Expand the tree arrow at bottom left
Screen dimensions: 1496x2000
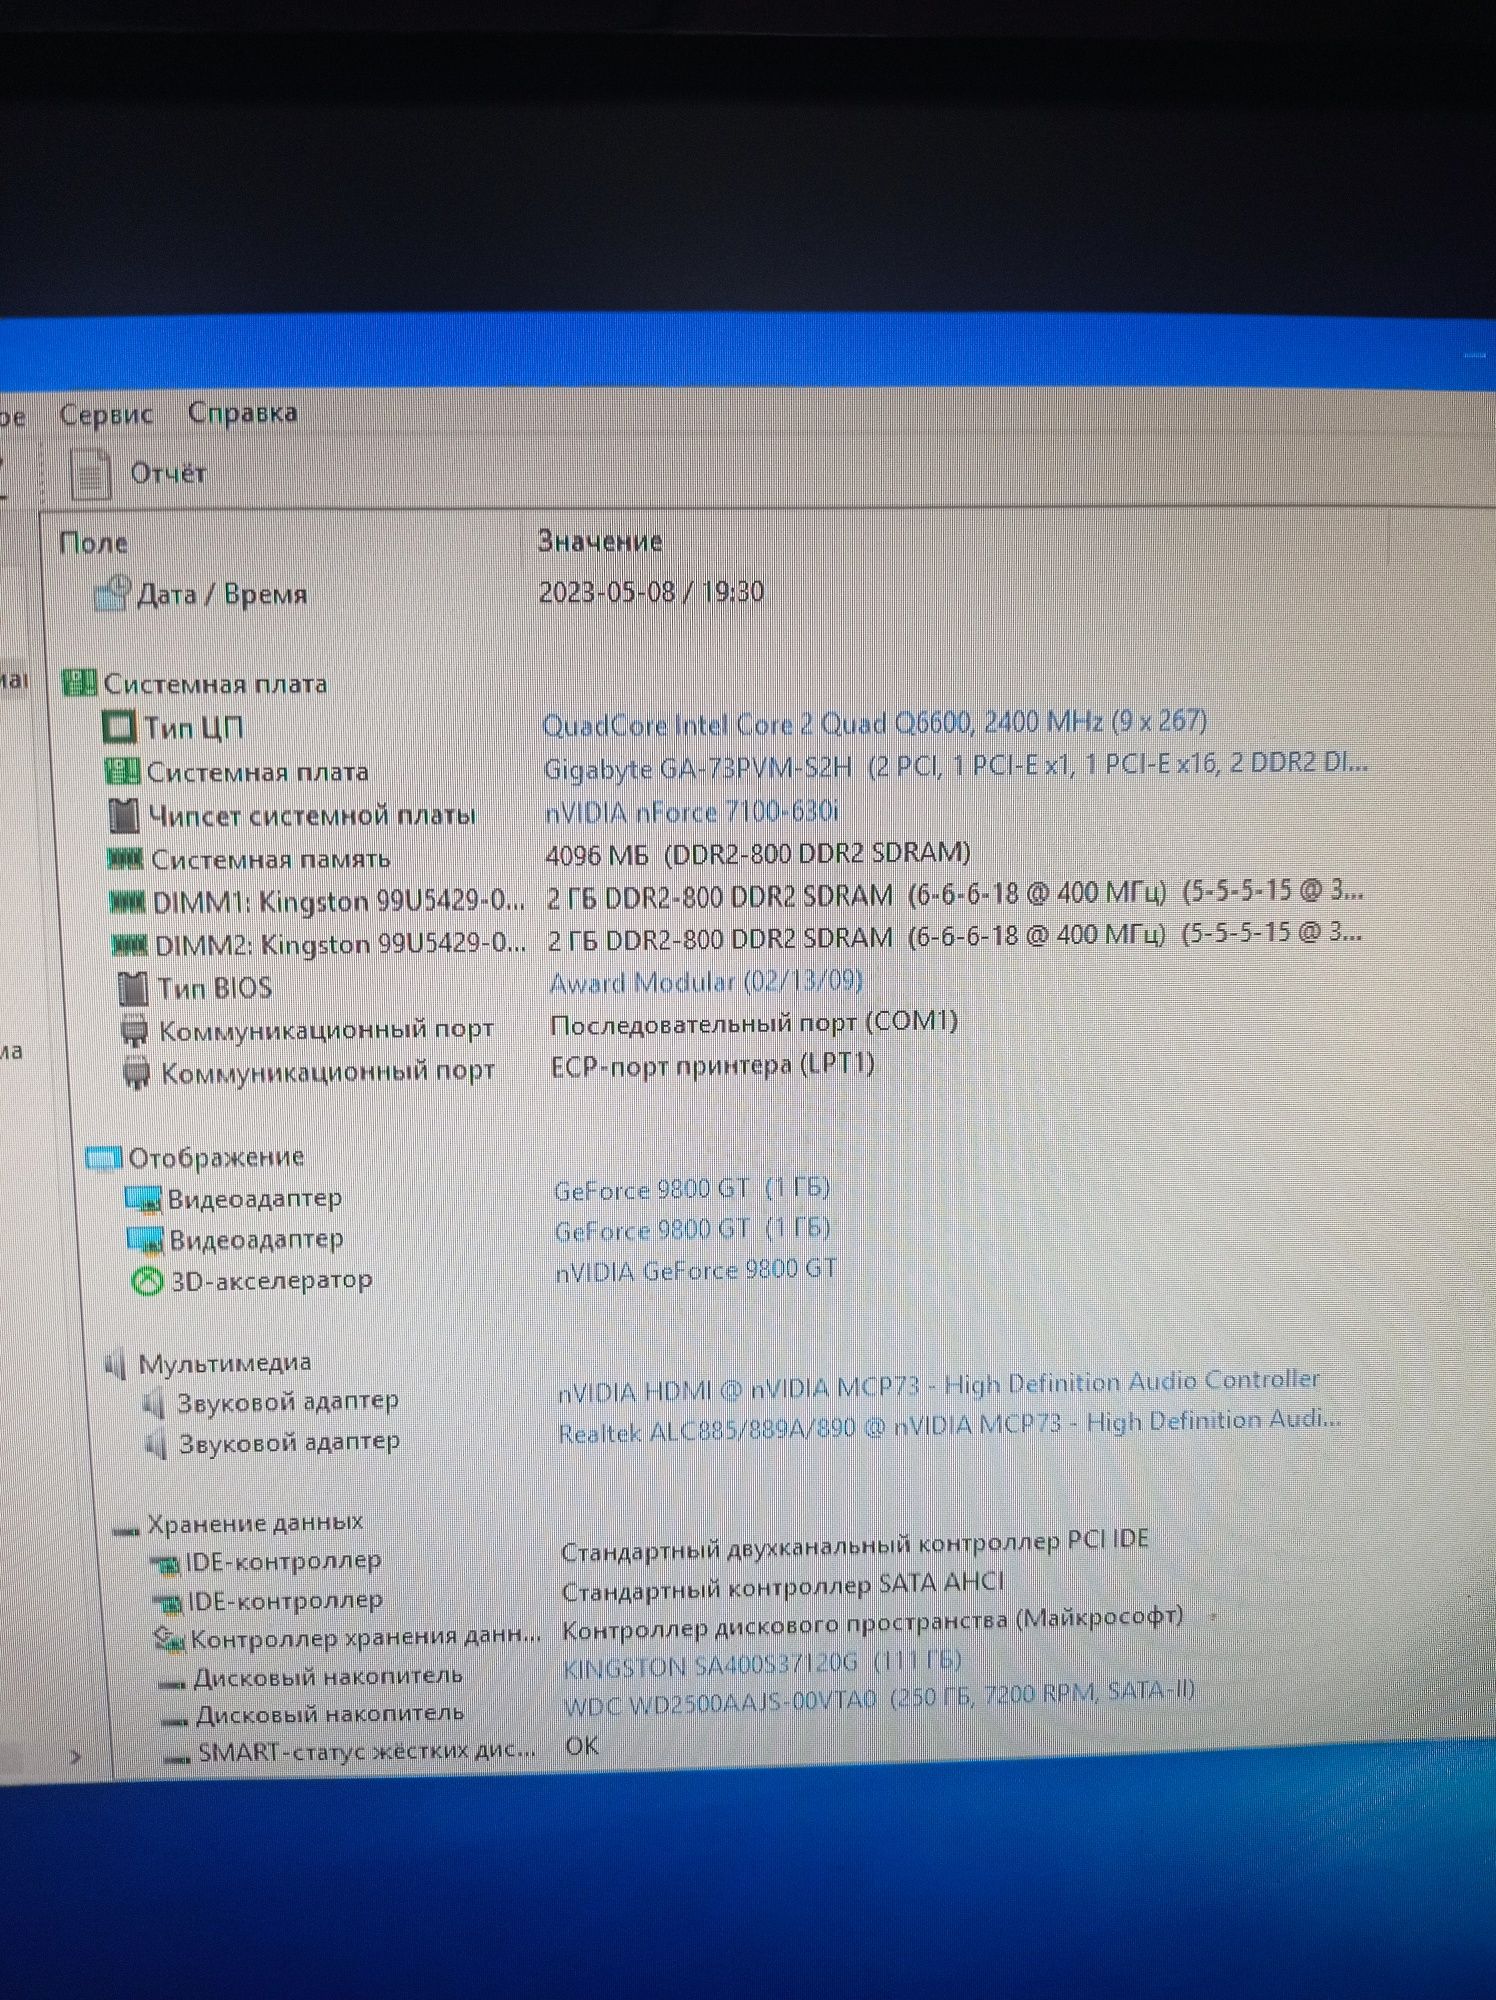(x=76, y=1757)
